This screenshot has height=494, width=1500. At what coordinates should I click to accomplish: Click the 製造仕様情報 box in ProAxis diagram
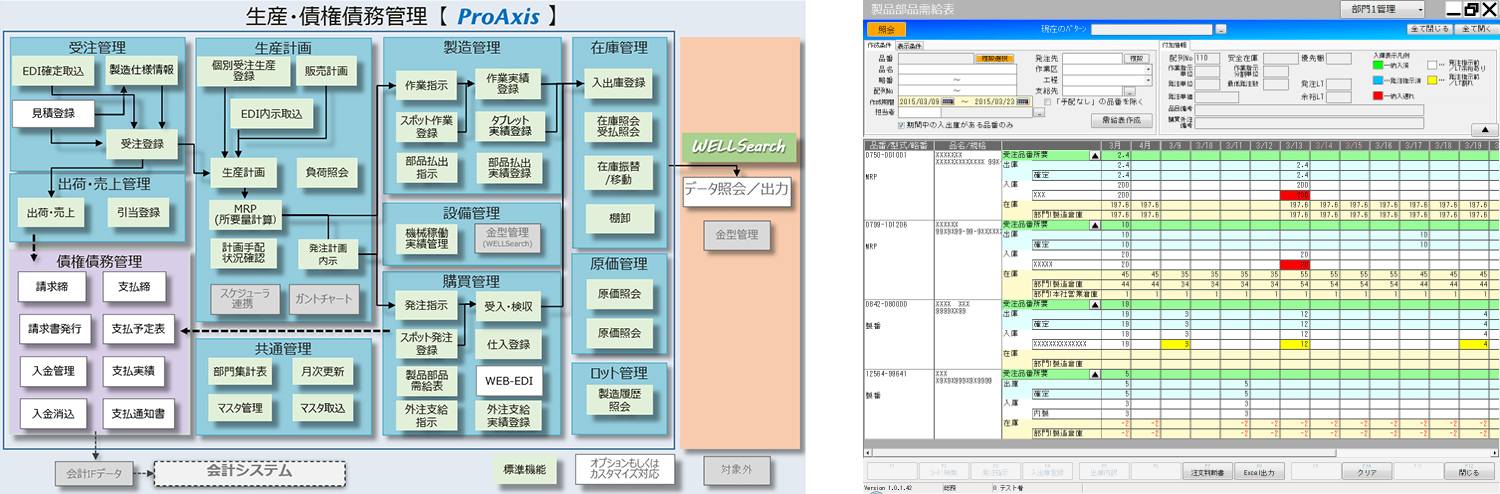tap(140, 71)
